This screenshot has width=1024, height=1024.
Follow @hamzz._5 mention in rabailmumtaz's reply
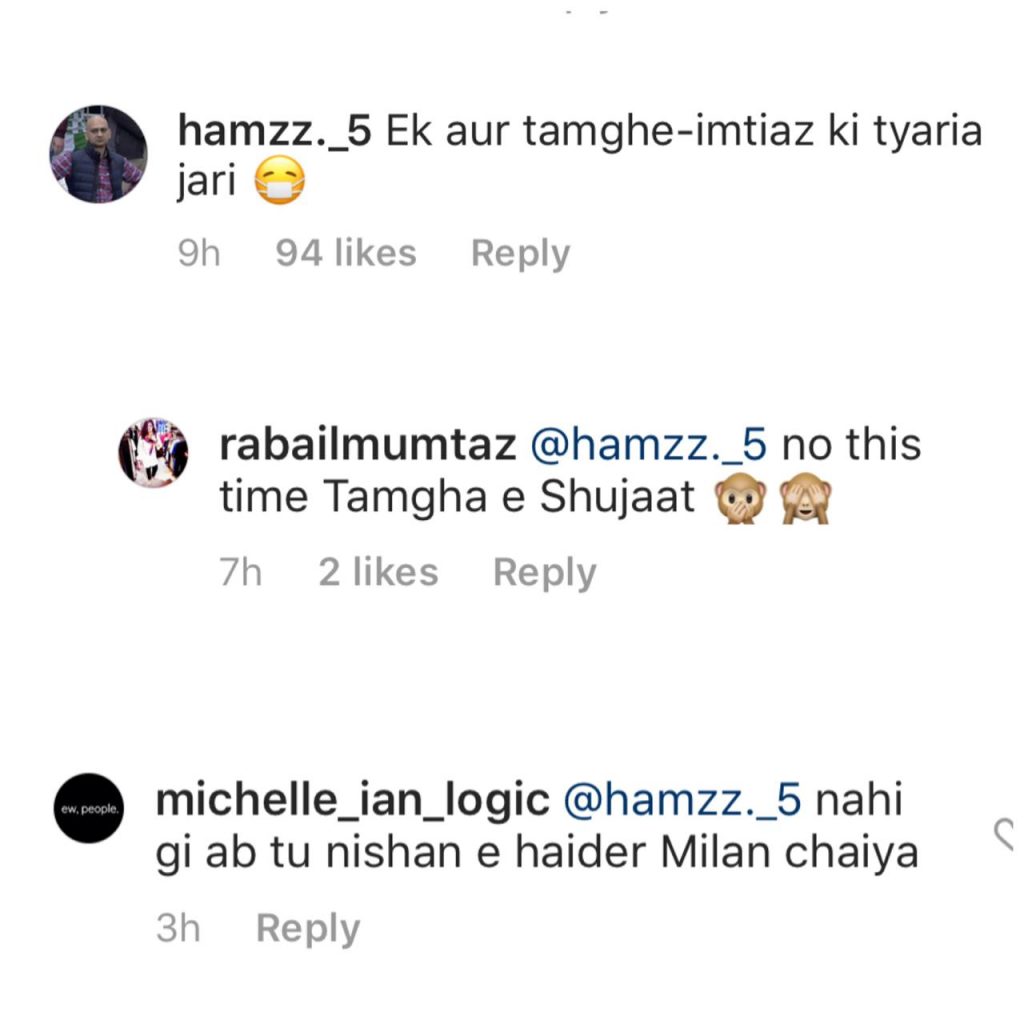pos(648,445)
